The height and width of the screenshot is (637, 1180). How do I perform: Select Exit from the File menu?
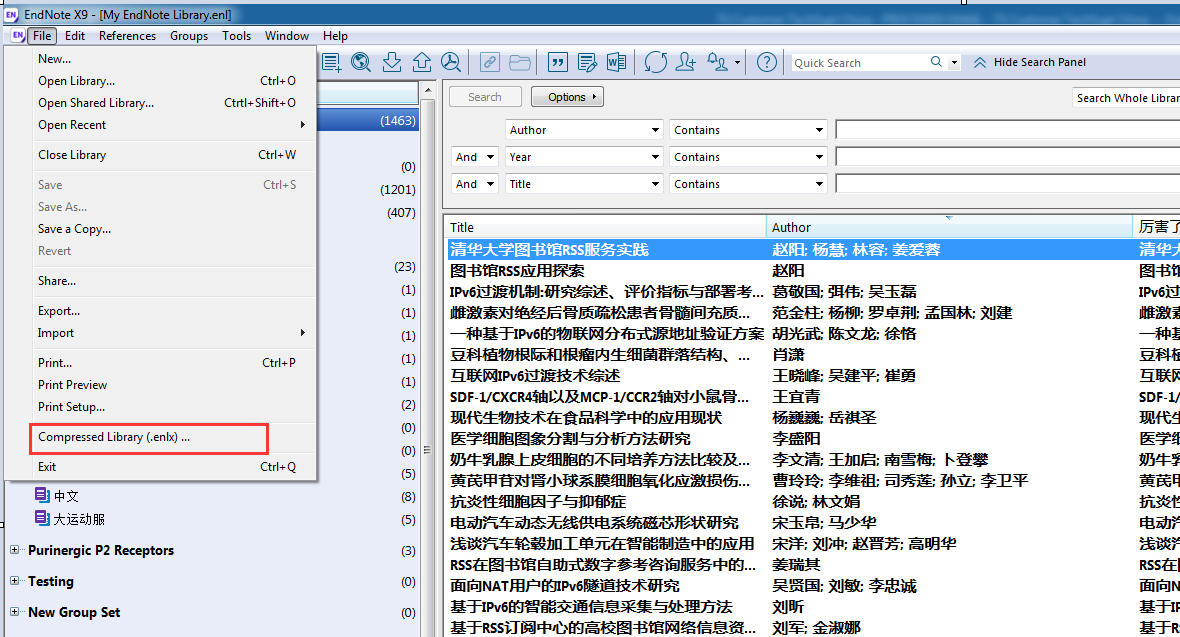pos(160,467)
